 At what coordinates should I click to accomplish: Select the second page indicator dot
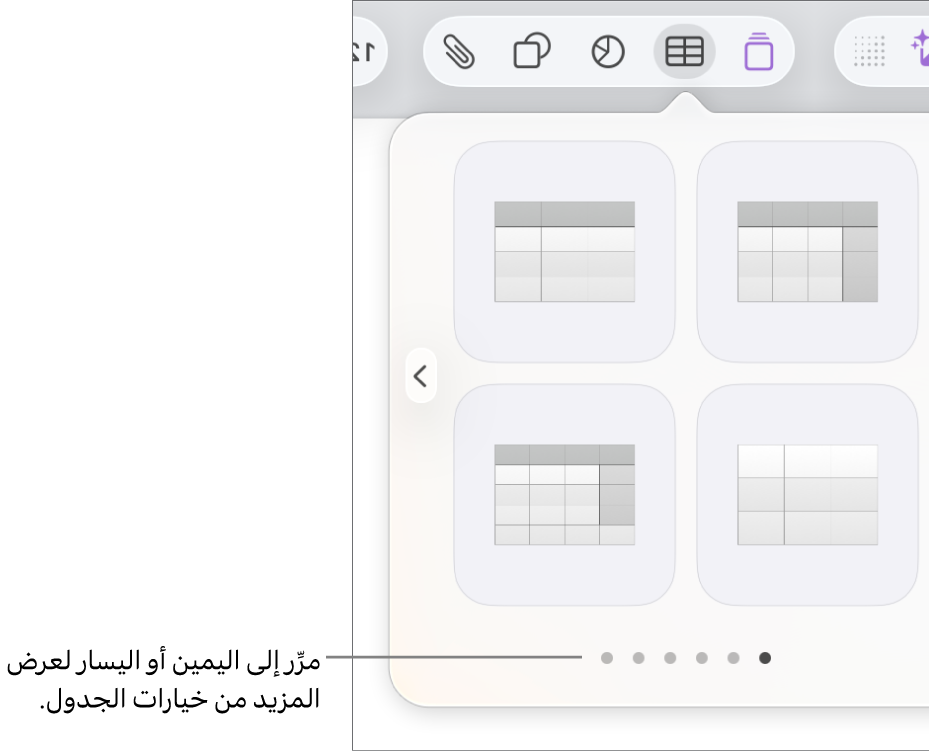pyautogui.click(x=639, y=658)
